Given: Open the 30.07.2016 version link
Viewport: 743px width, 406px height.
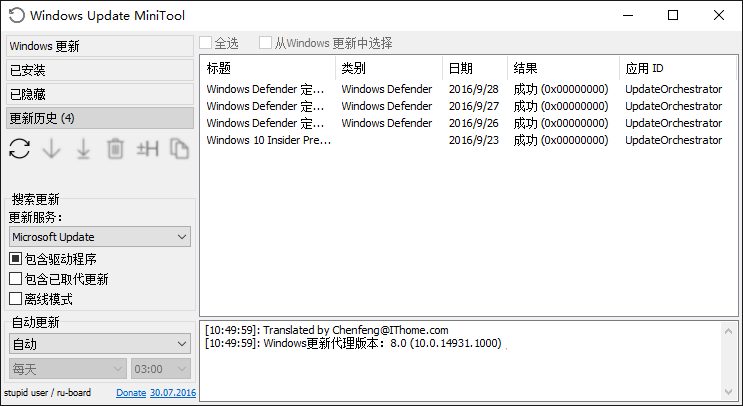Looking at the screenshot, I should (x=173, y=393).
